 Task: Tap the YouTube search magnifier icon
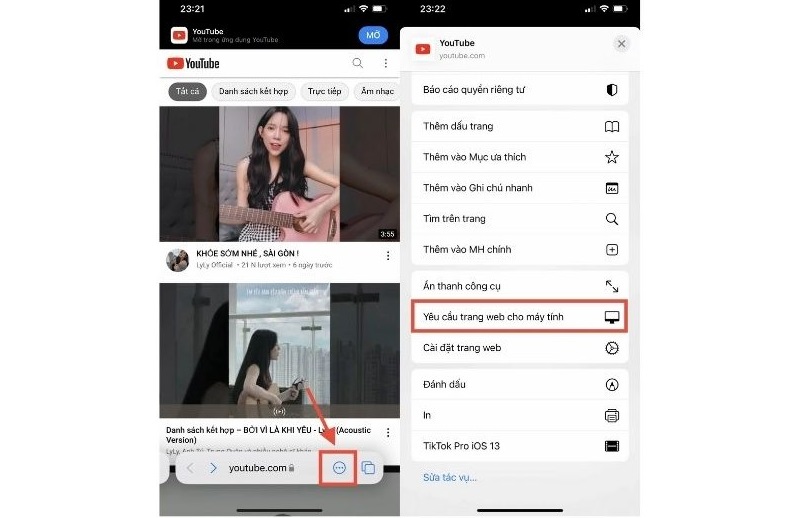[358, 64]
